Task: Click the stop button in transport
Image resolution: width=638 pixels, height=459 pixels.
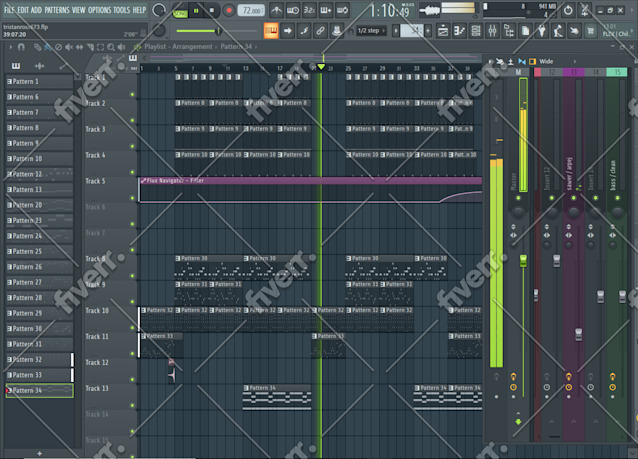Action: tap(212, 11)
